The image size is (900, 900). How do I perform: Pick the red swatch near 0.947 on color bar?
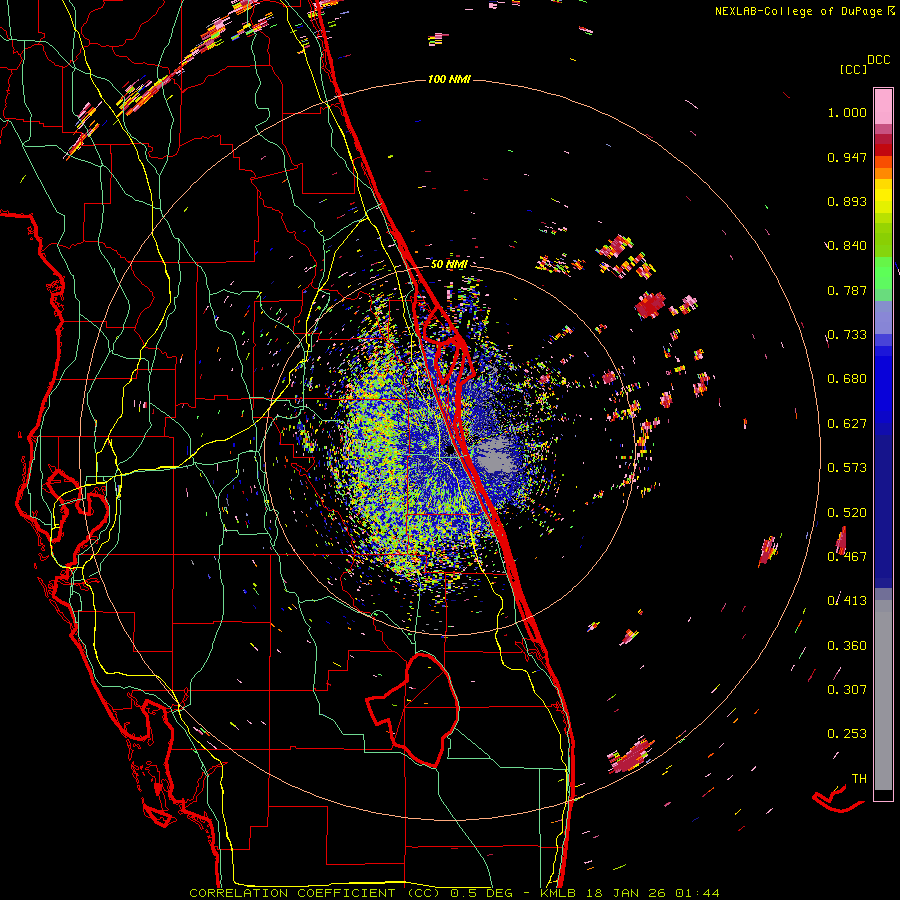(883, 150)
